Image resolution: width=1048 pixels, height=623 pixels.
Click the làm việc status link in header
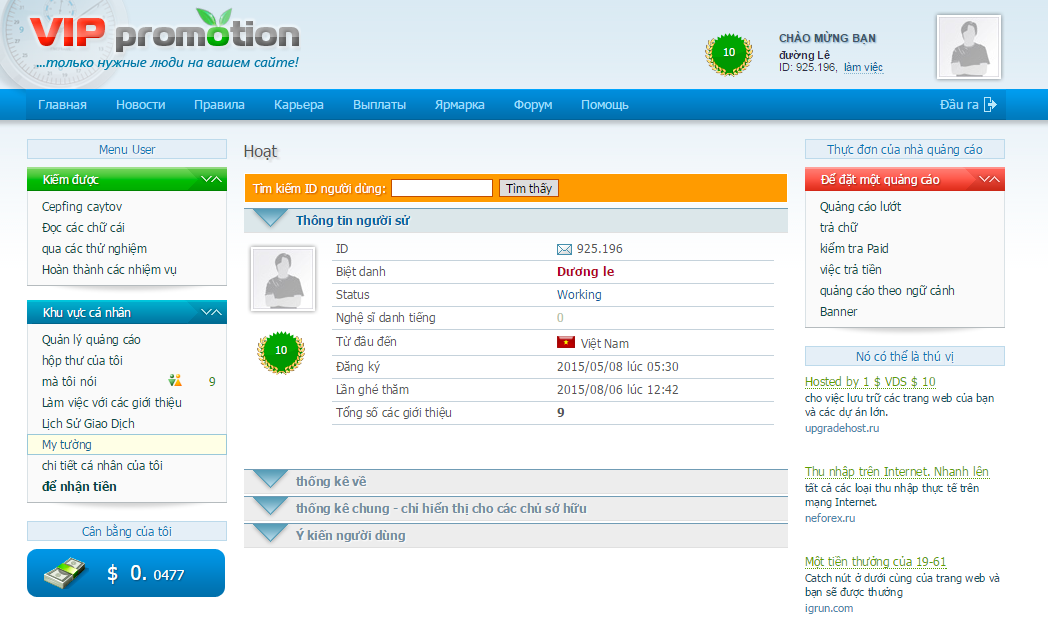pos(863,68)
